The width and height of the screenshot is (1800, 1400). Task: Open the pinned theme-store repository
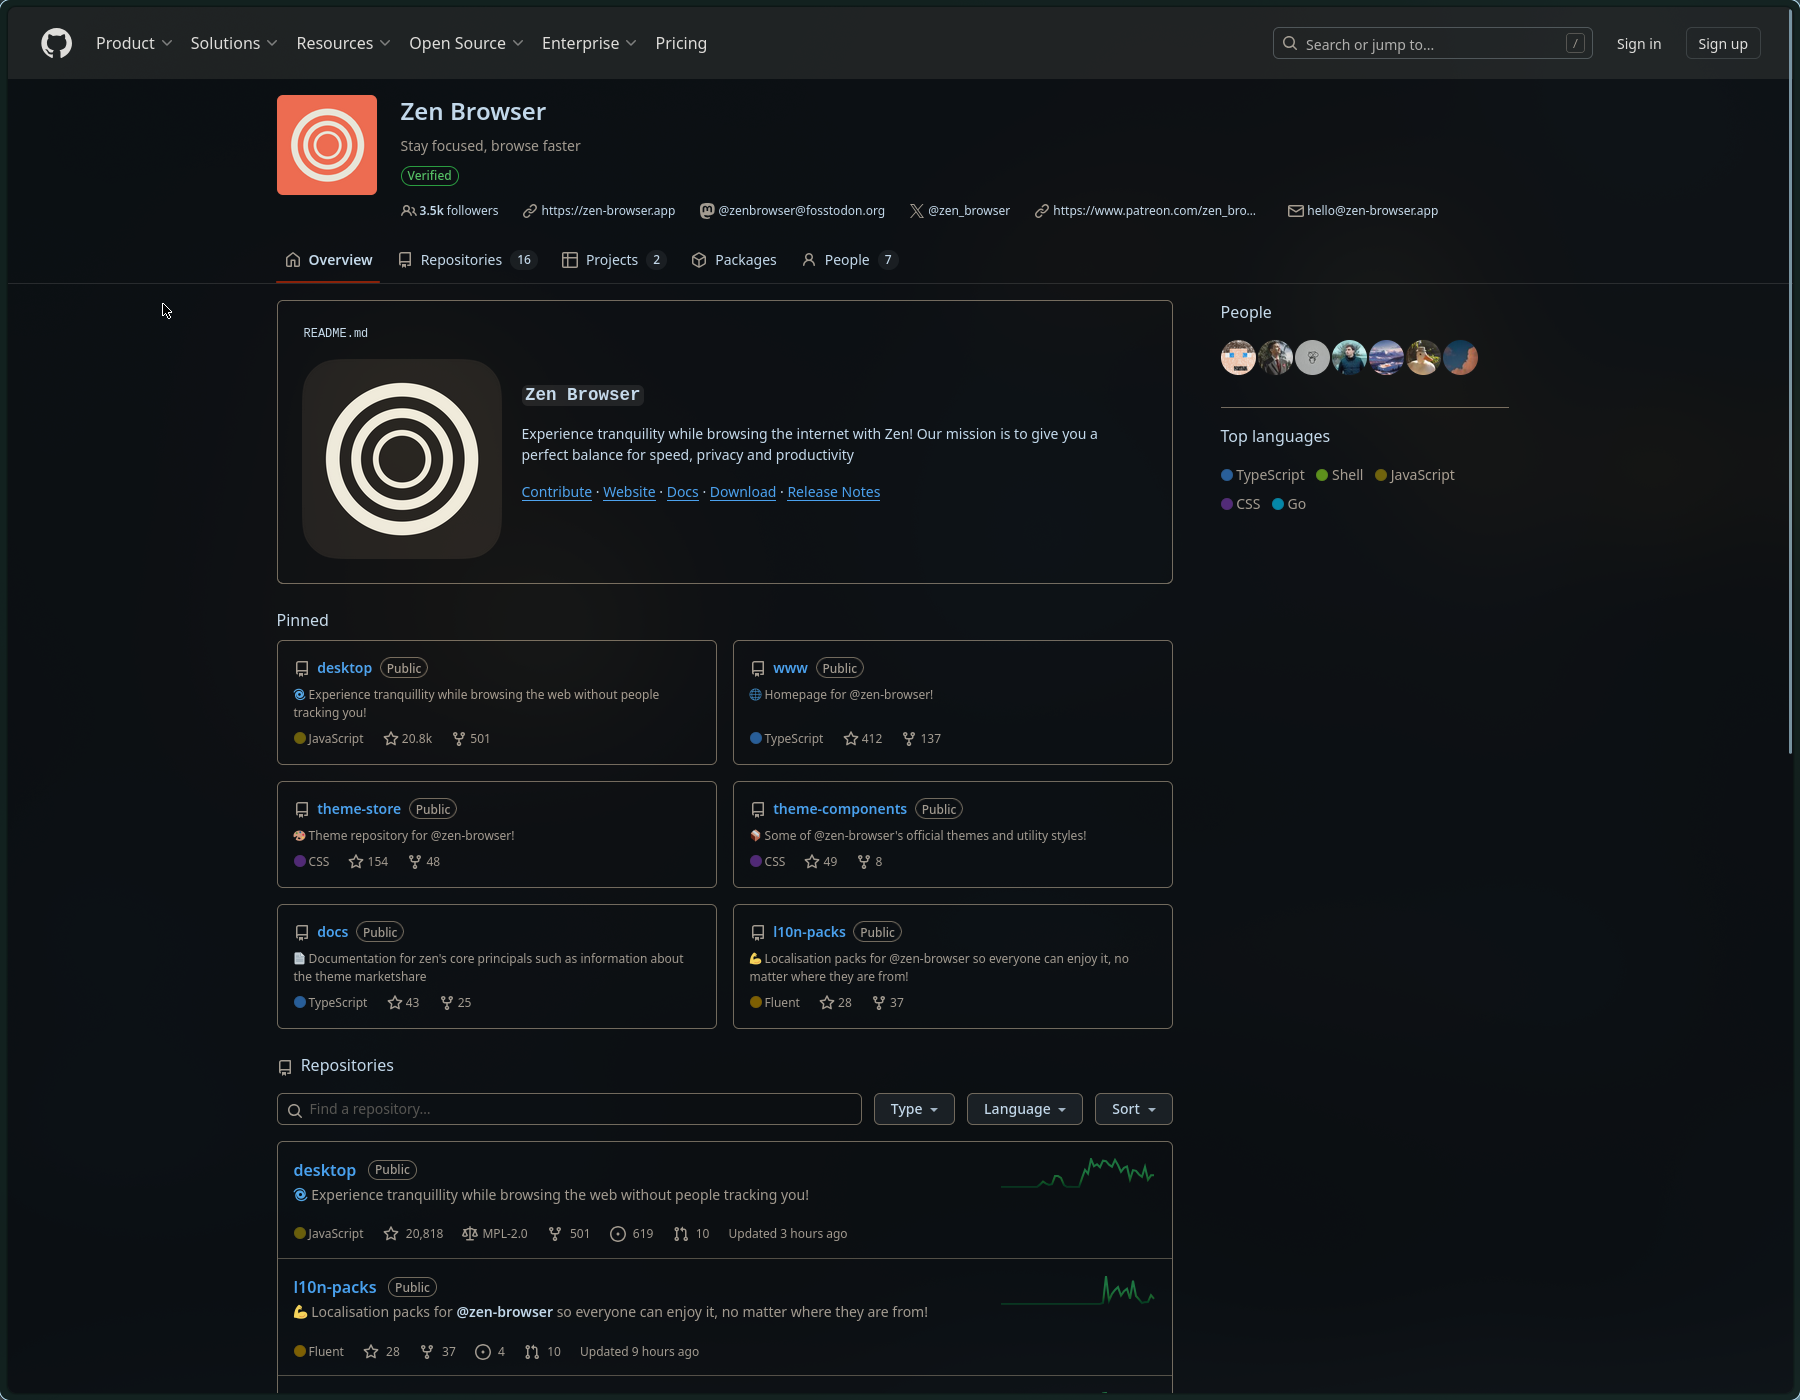pyautogui.click(x=359, y=809)
